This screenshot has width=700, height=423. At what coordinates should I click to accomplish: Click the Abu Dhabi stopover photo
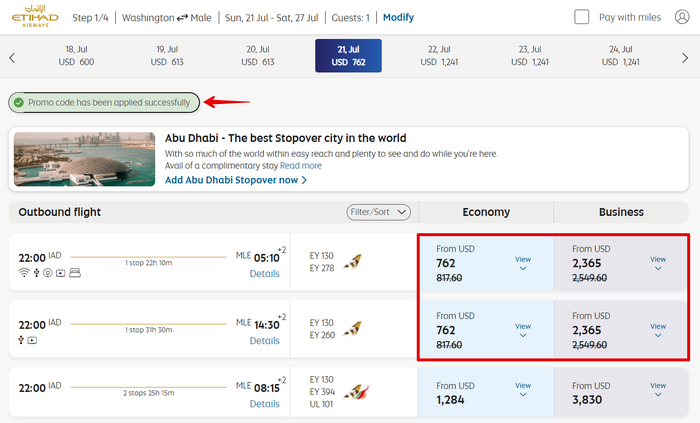(84, 159)
